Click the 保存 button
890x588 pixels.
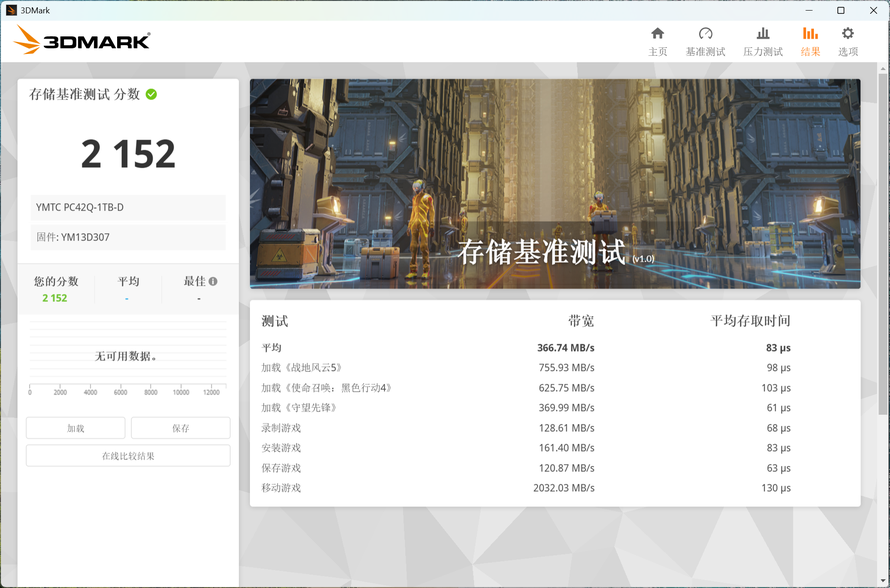tap(180, 428)
